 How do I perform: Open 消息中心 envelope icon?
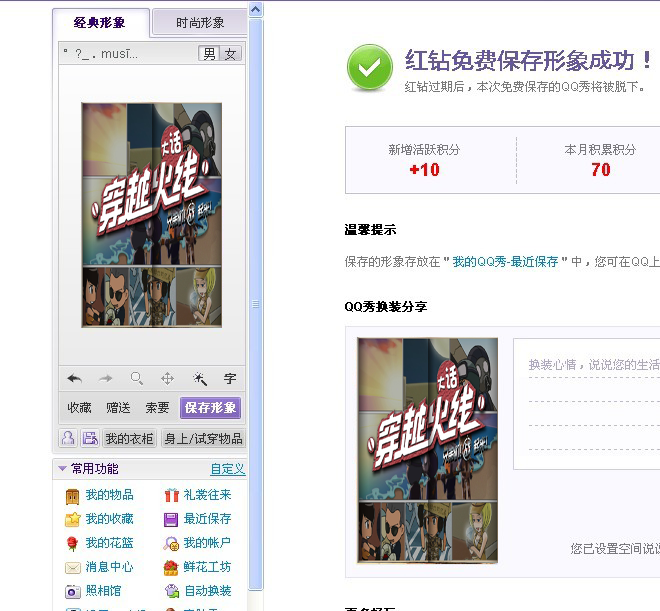pos(72,568)
